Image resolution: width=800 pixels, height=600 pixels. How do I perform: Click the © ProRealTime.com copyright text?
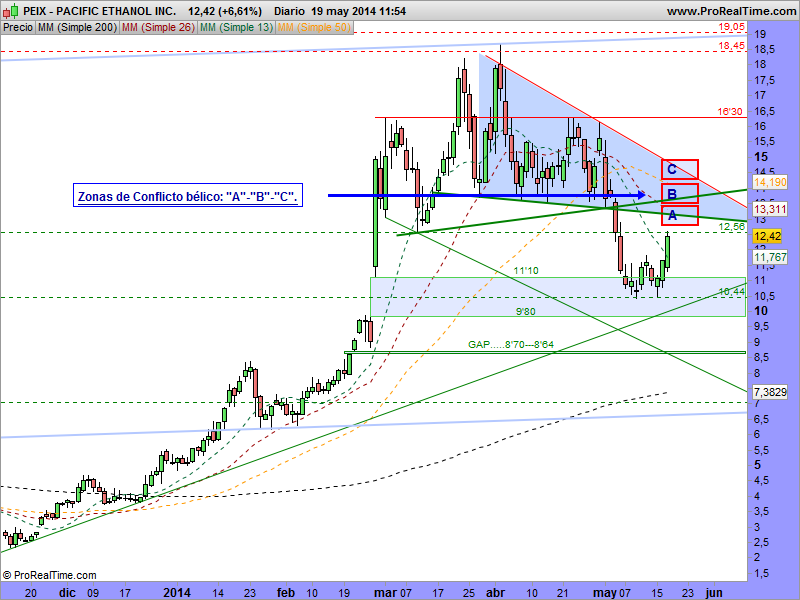[x=49, y=575]
